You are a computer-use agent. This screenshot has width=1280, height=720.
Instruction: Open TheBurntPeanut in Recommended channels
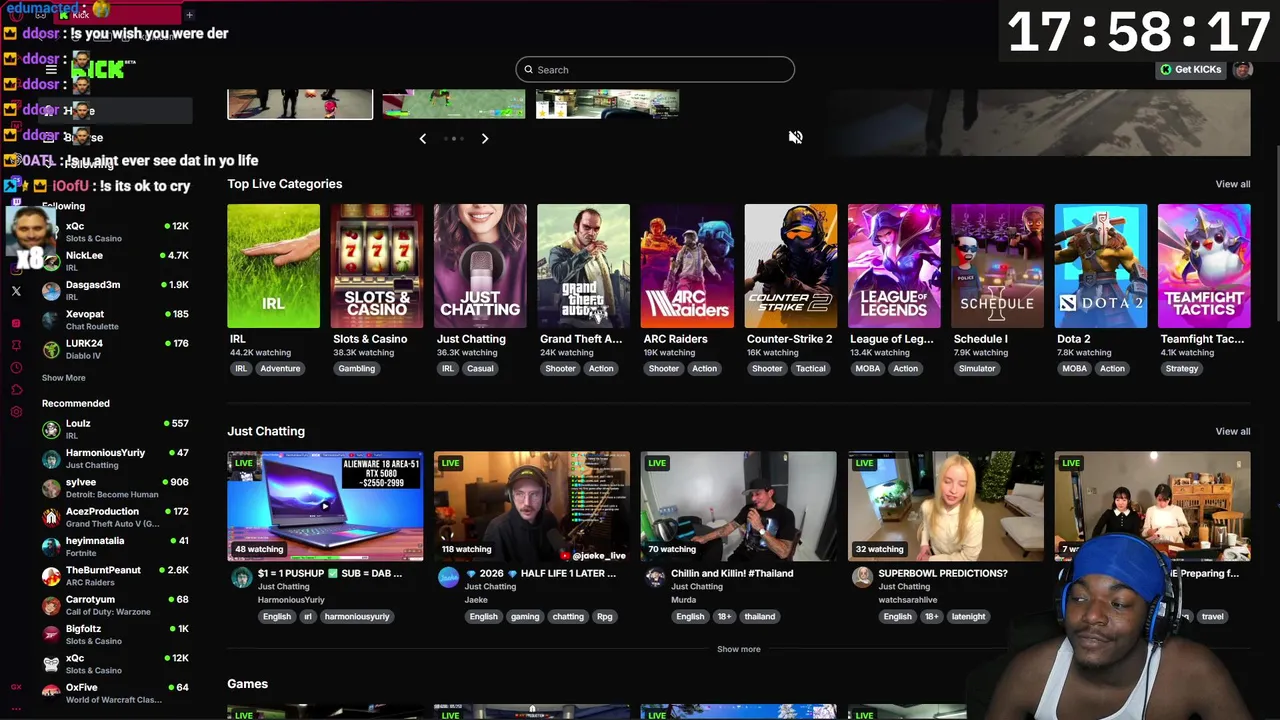pos(115,576)
